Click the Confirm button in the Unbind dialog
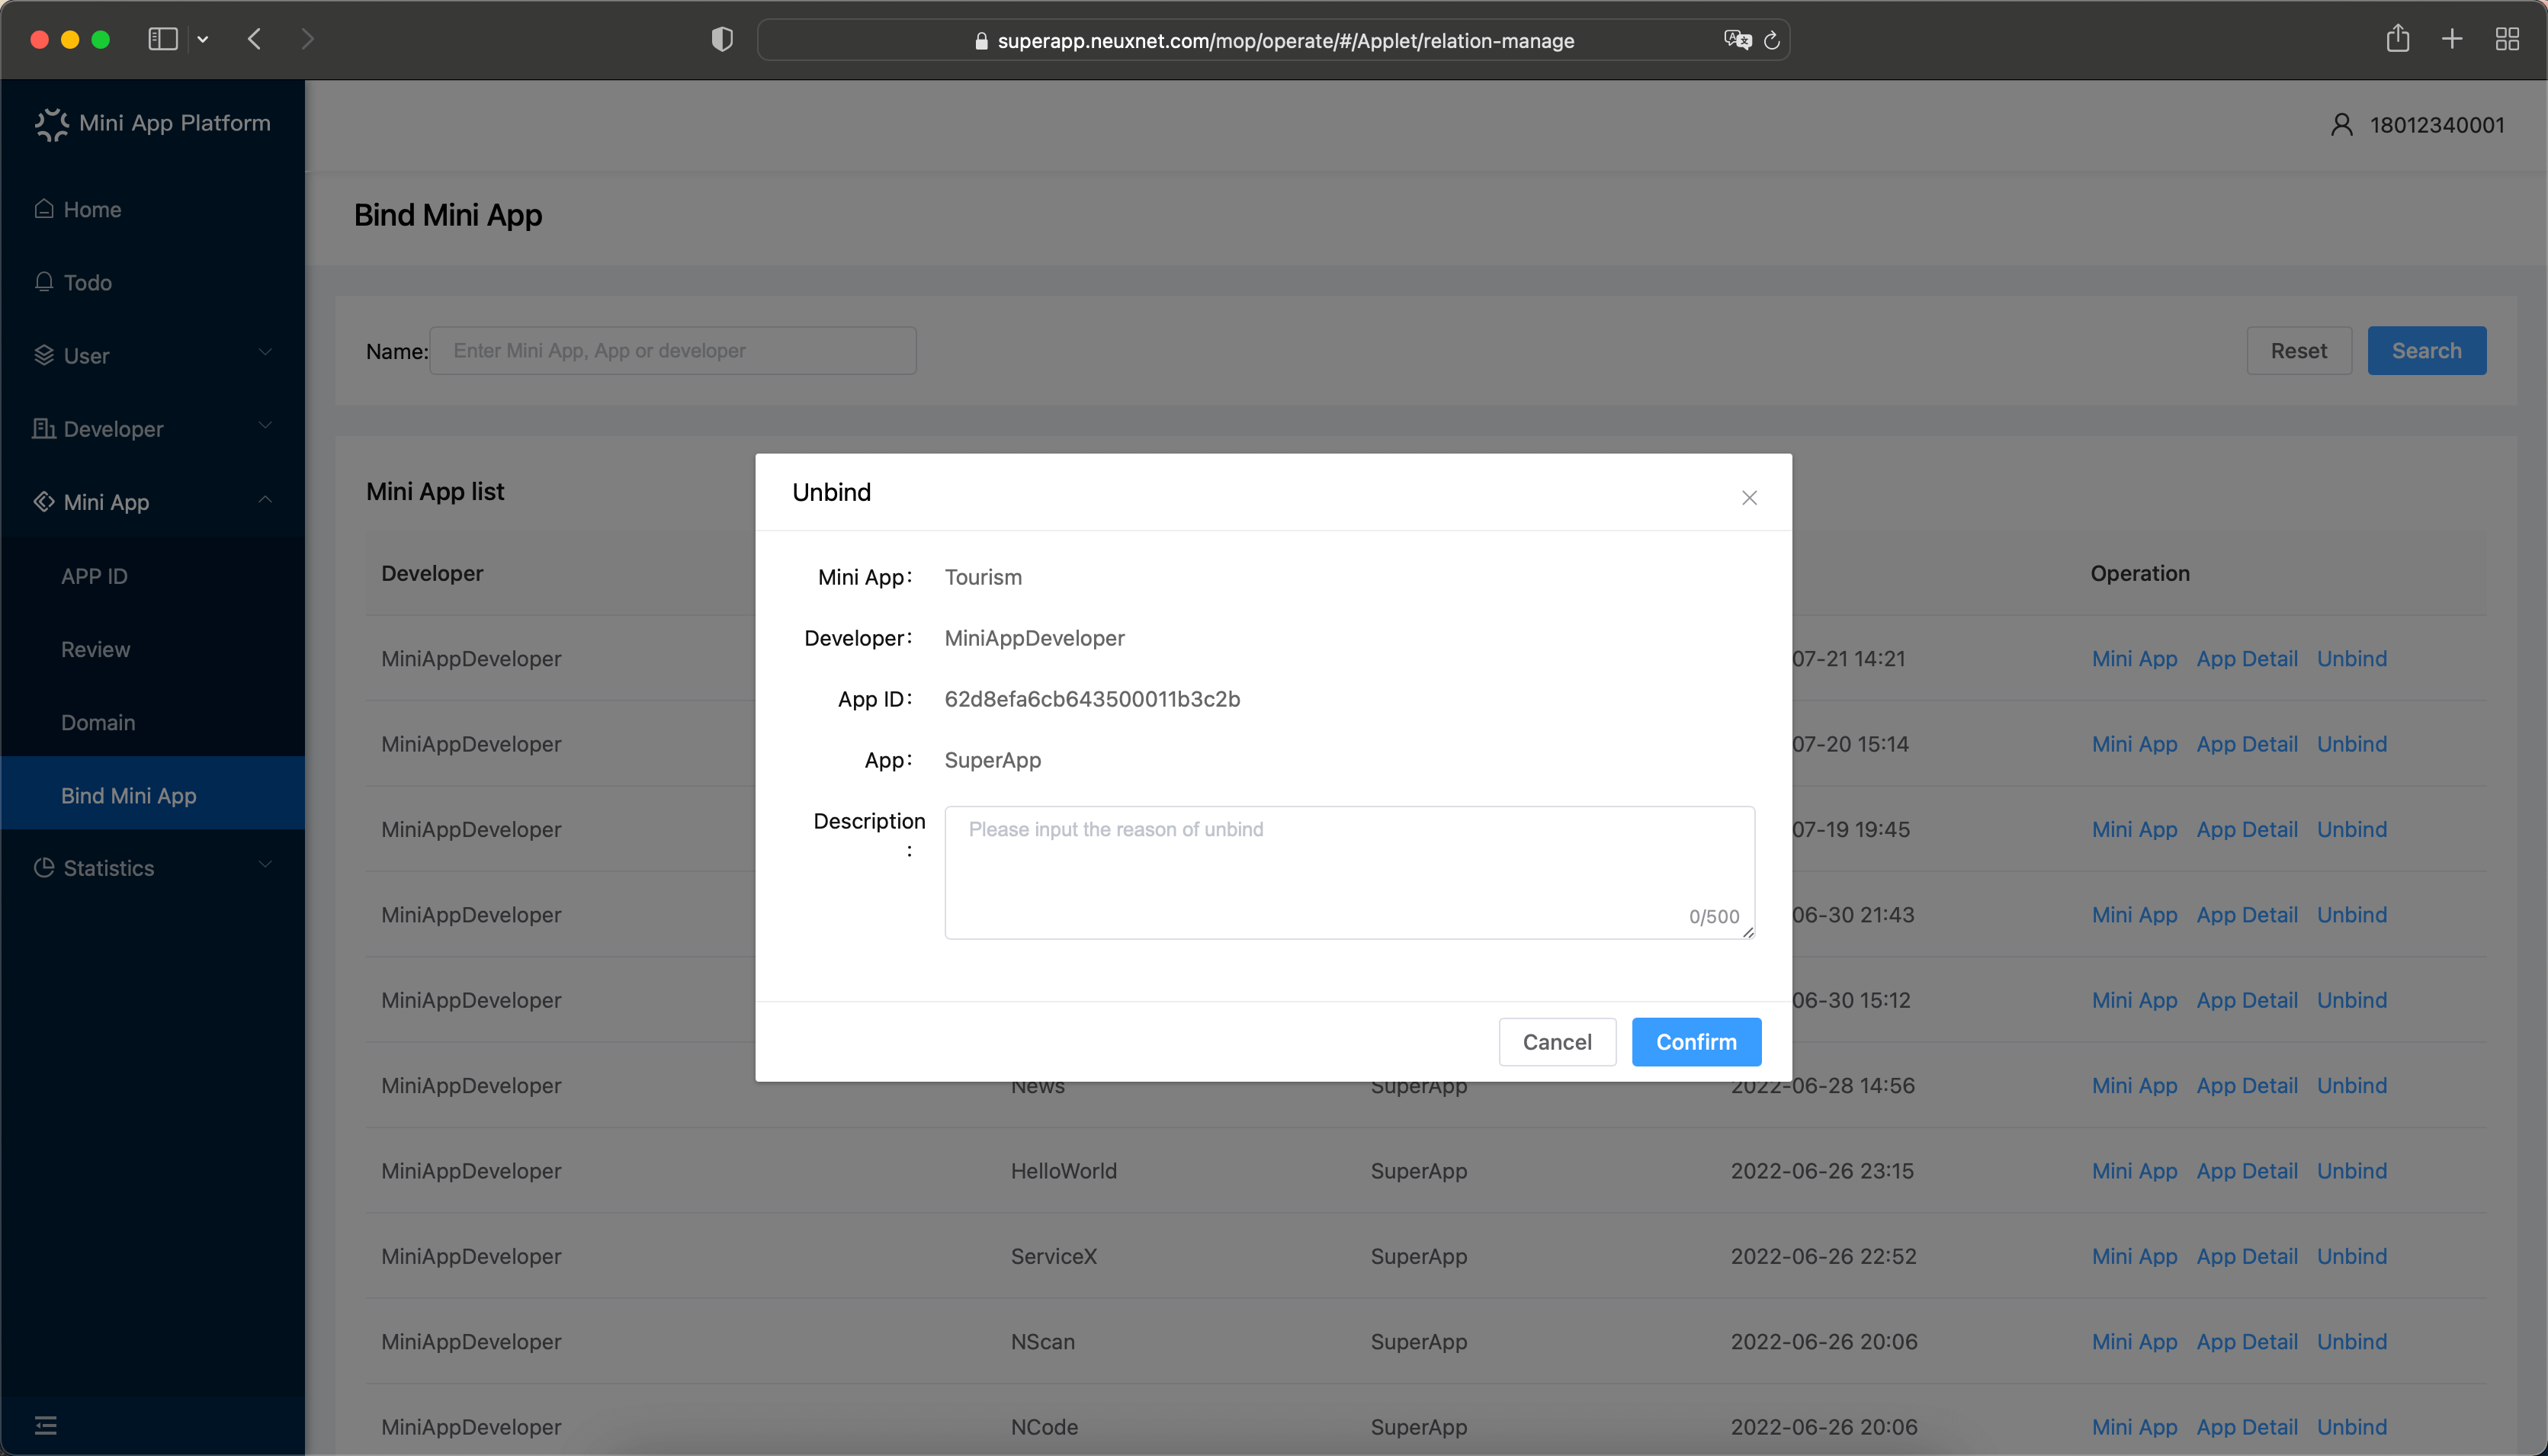Screen dimensions: 2548x1456 point(1696,1042)
